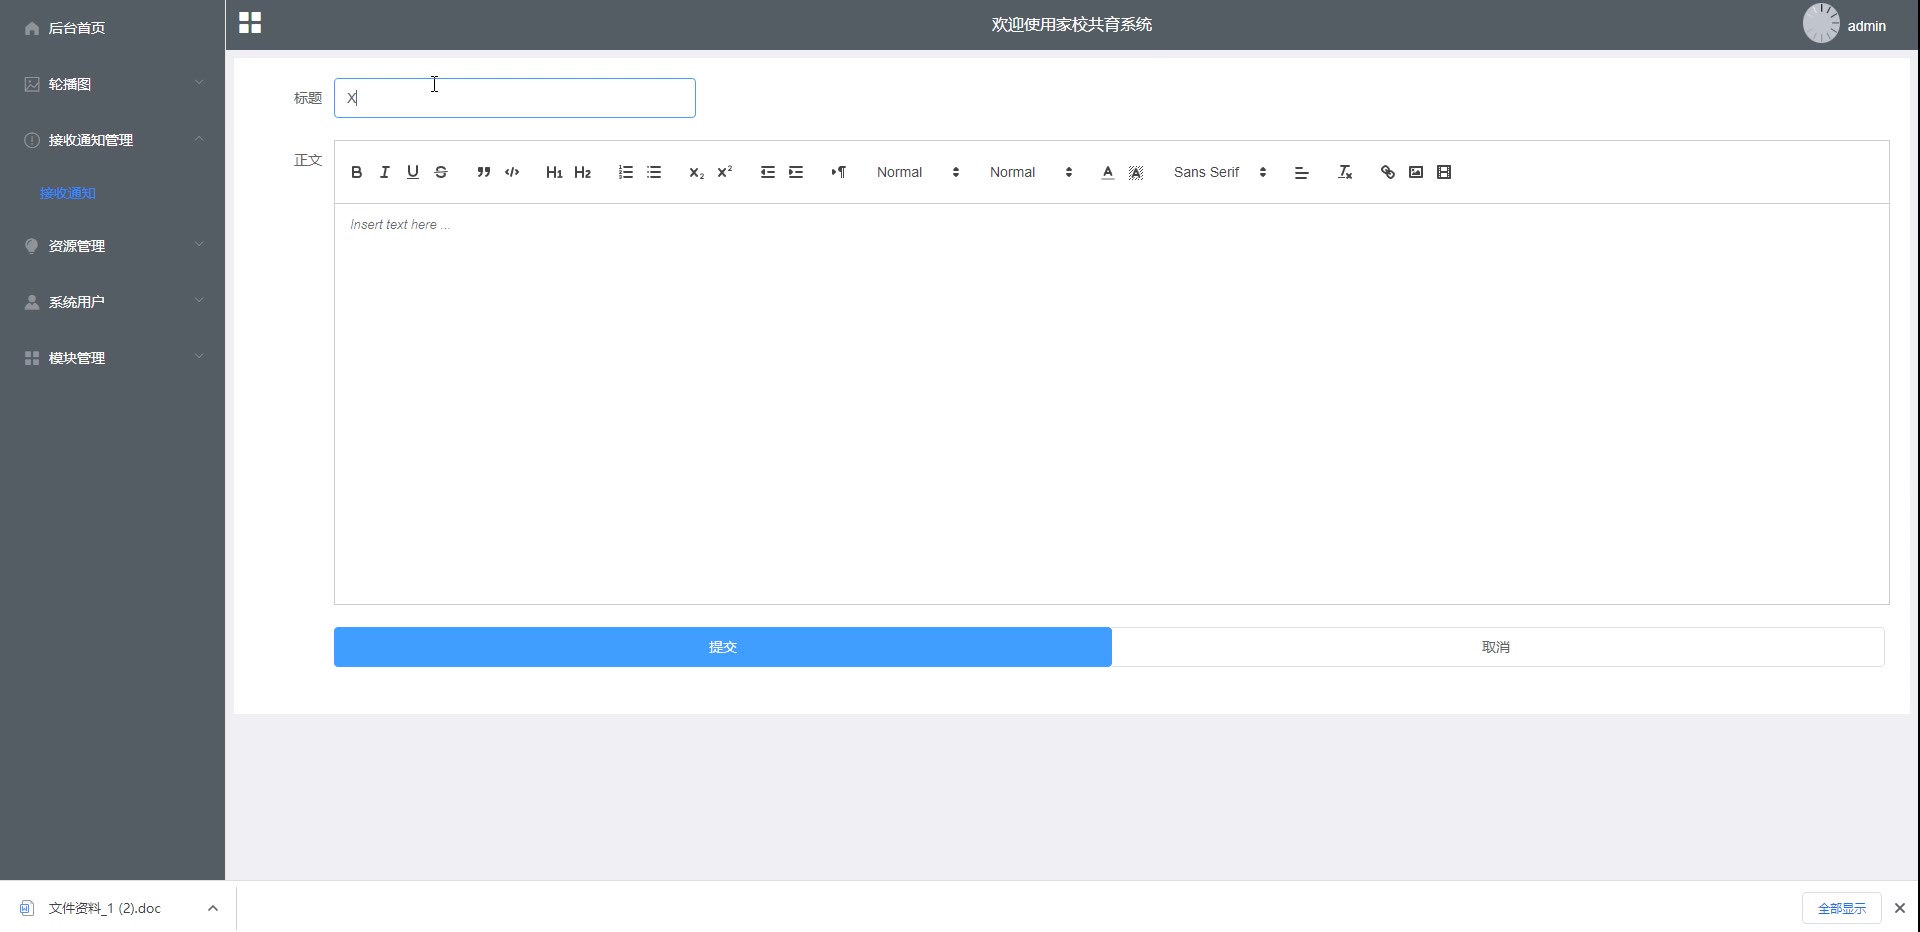1920x932 pixels.
Task: Submit the form with 提交 button
Action: tap(723, 647)
